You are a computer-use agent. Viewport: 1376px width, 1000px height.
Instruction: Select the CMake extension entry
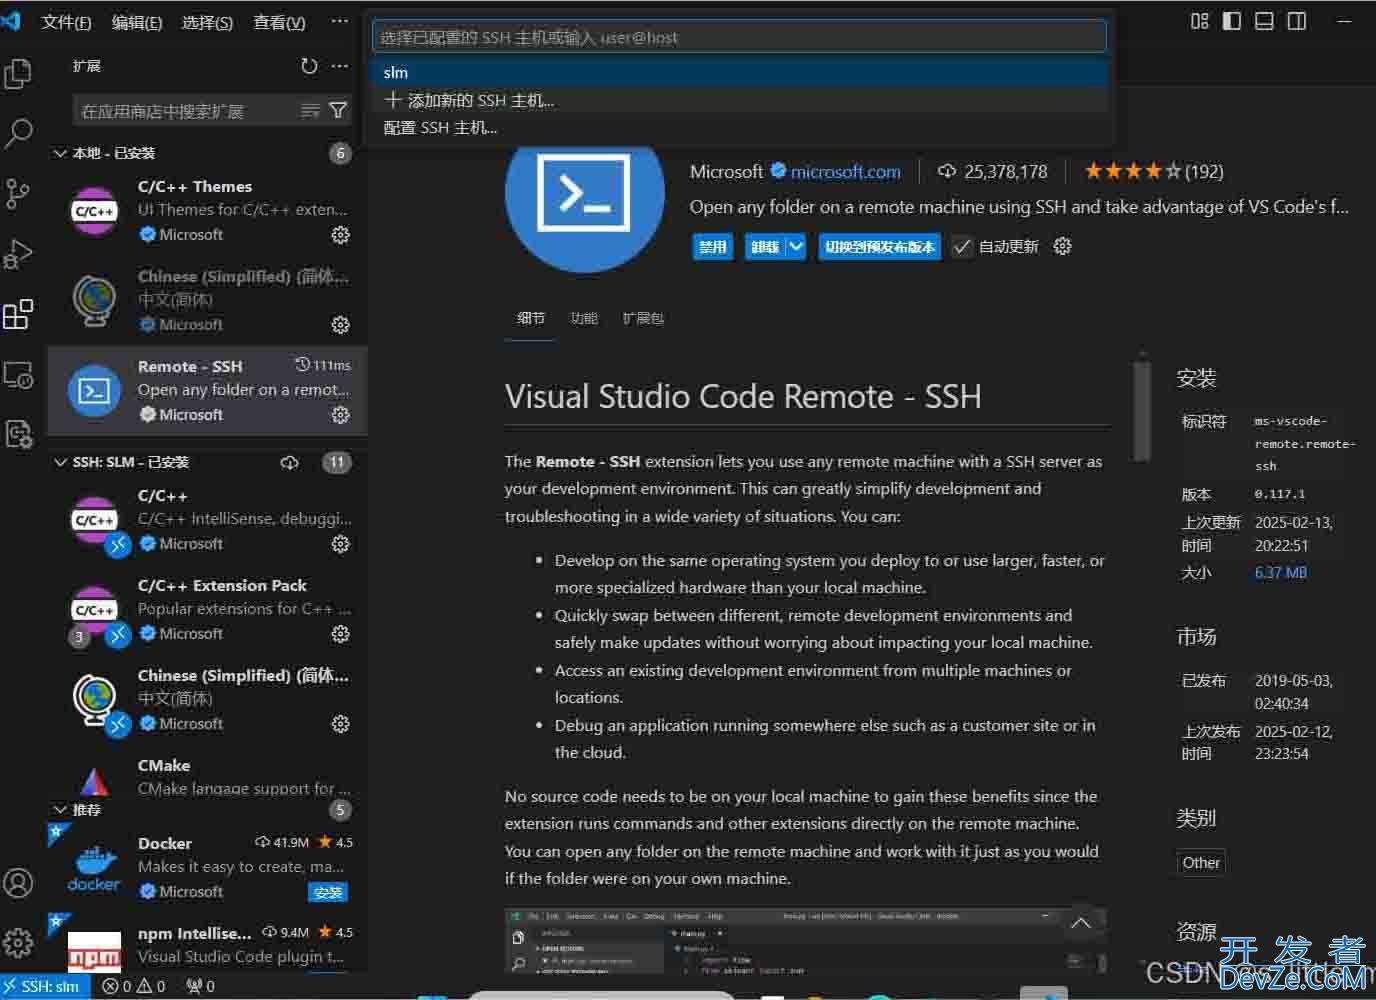208,776
